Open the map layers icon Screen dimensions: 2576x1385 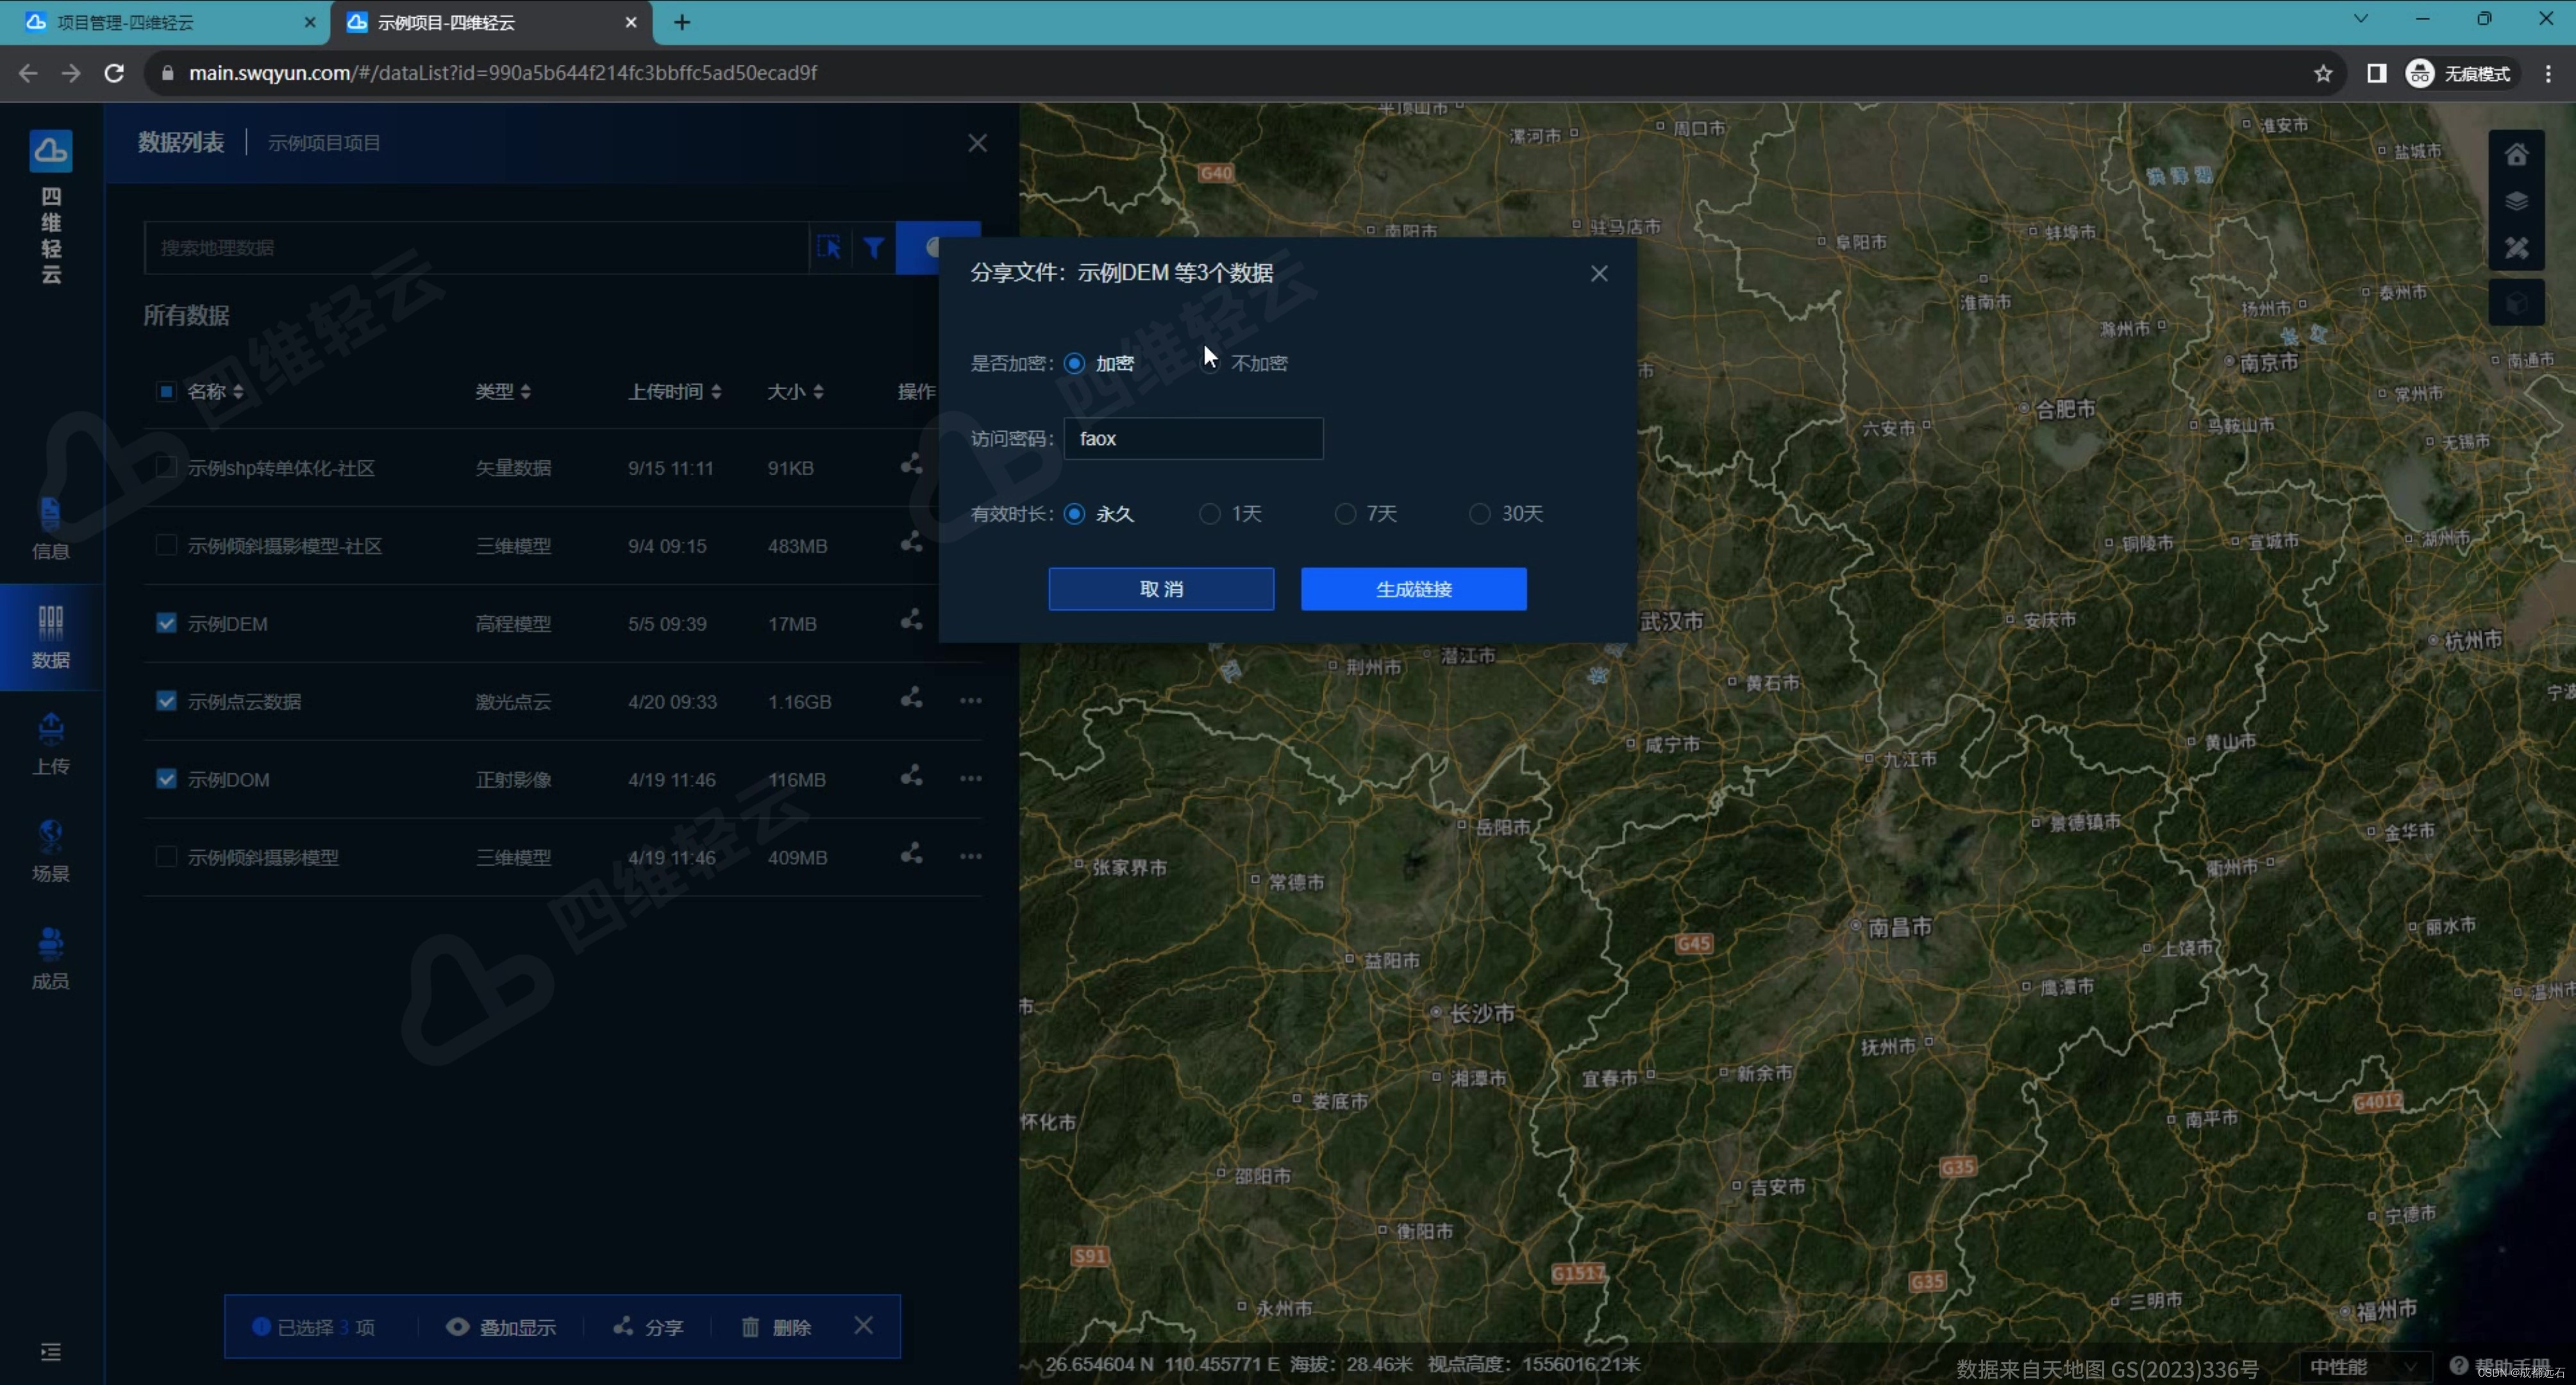[2516, 201]
